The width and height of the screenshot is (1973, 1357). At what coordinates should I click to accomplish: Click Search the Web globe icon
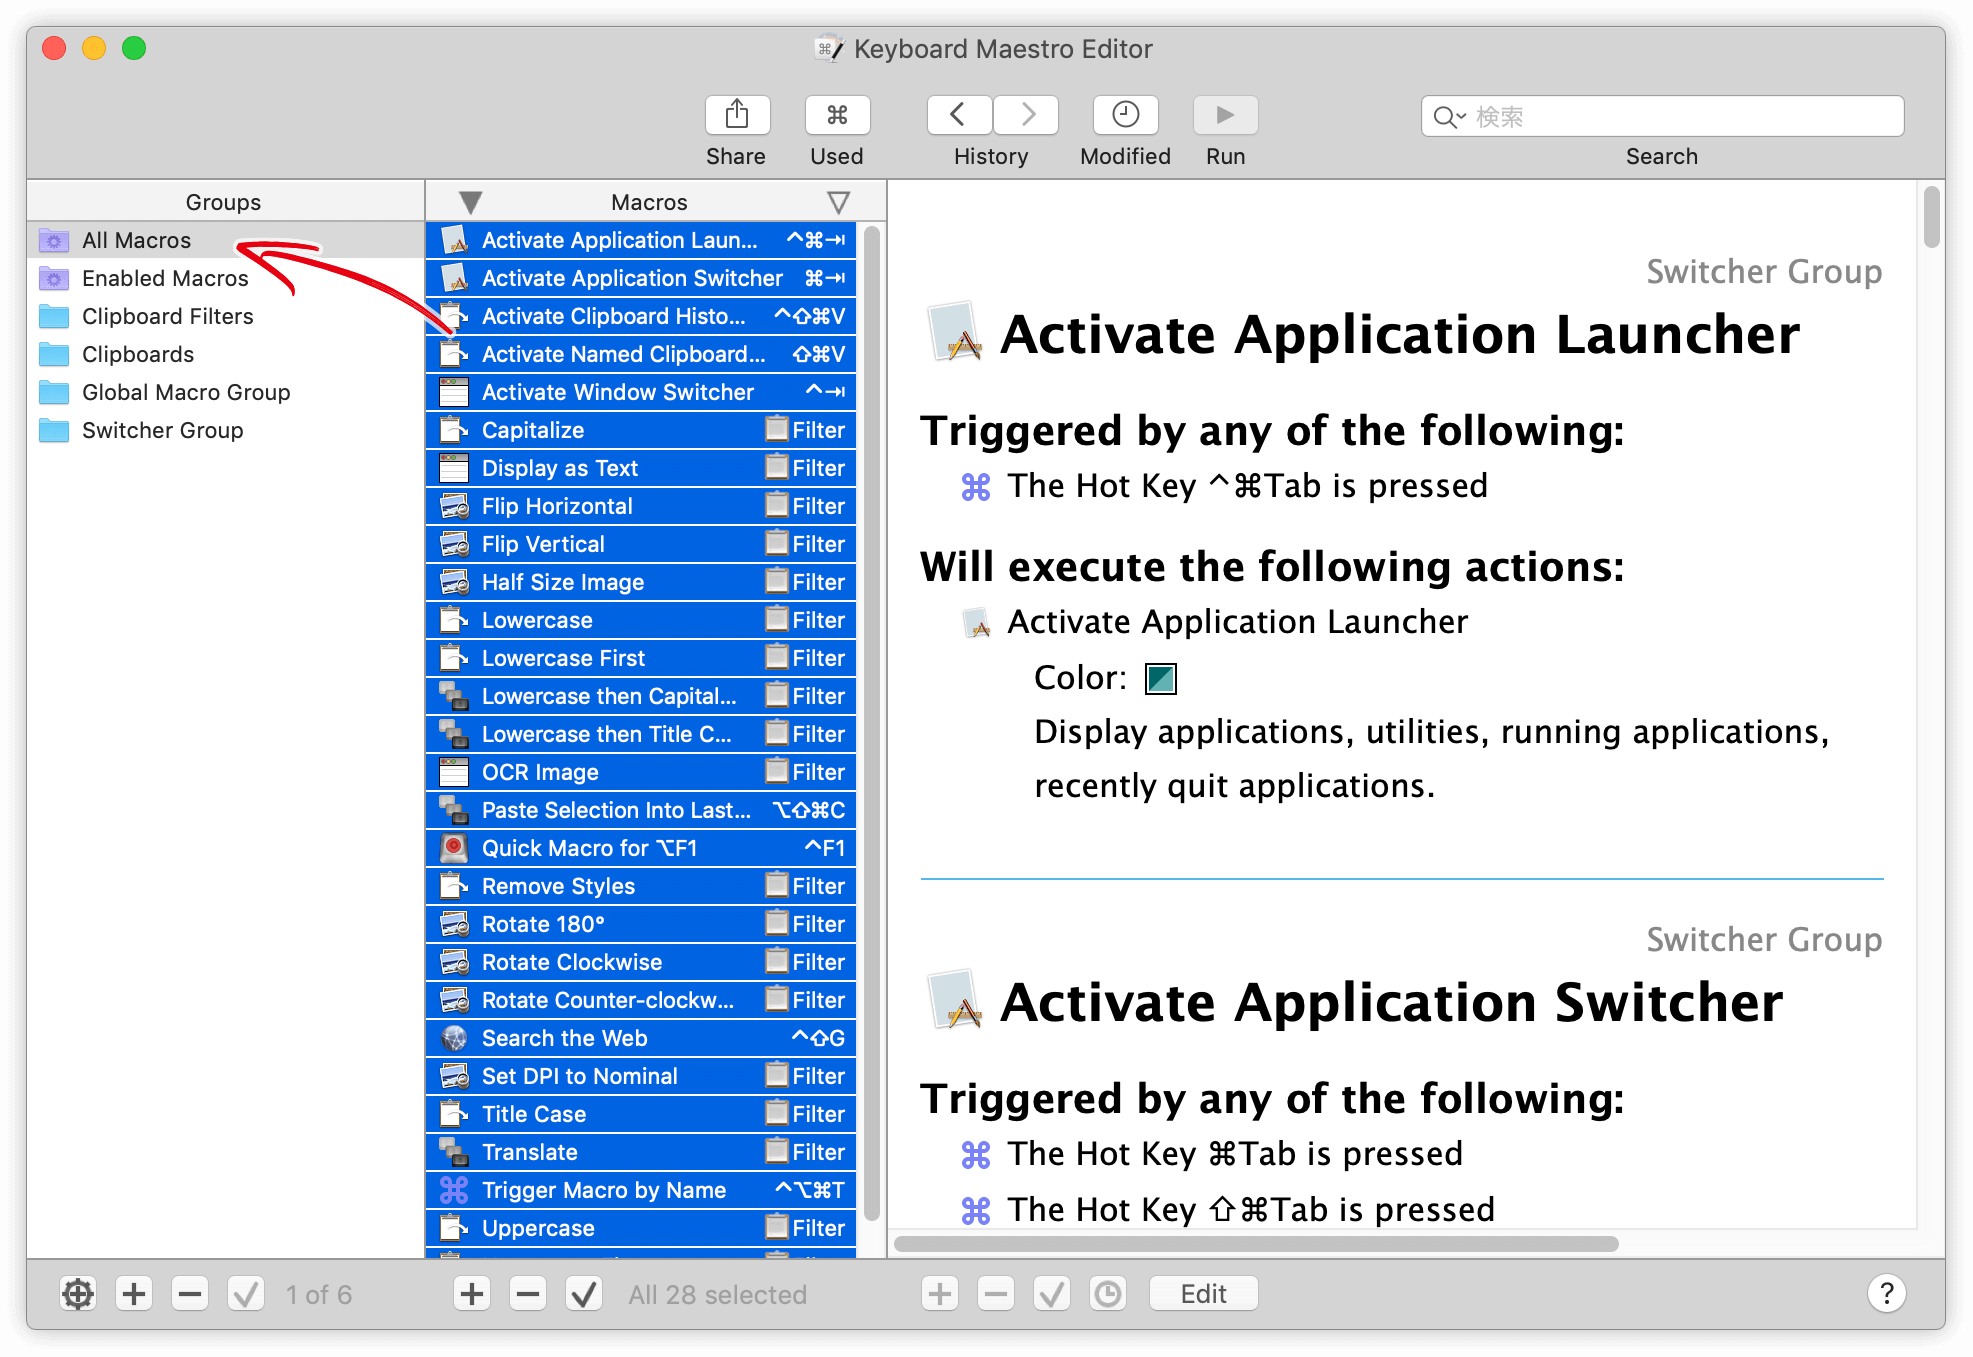(x=454, y=1038)
